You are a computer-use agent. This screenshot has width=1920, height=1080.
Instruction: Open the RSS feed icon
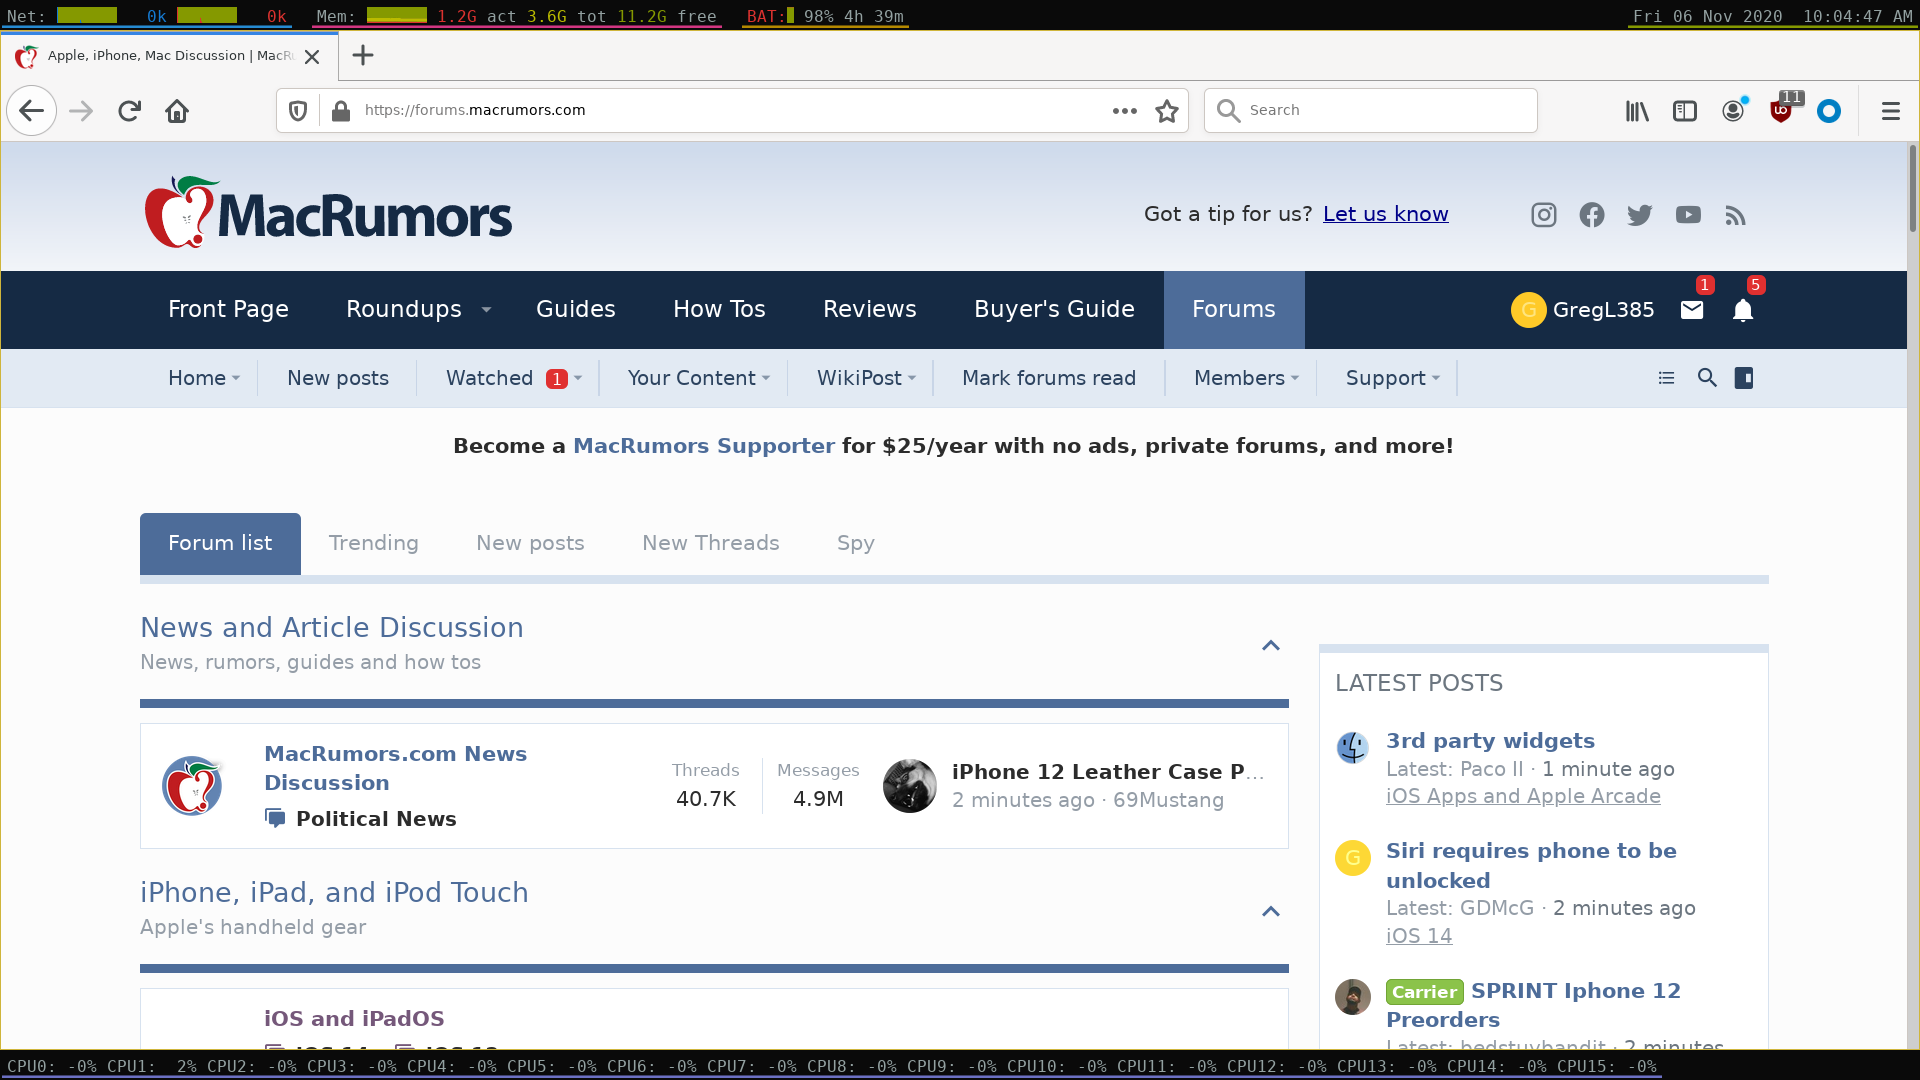pos(1736,215)
